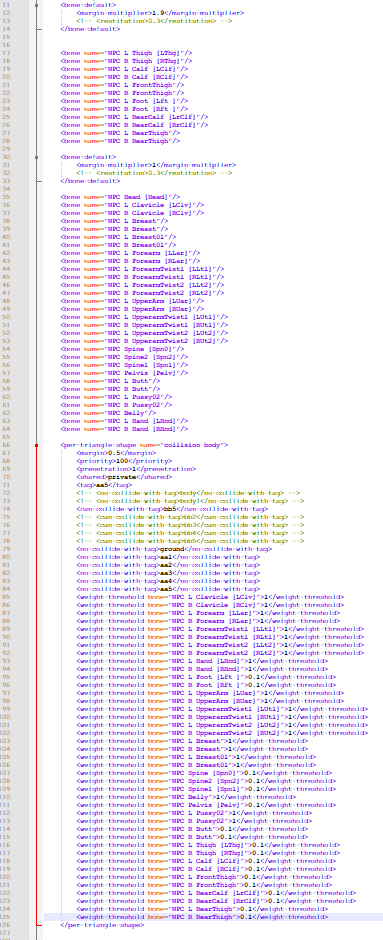Click the no-collide-with-tag "aa1" line
The height and width of the screenshot is (940, 383).
pos(168,557)
